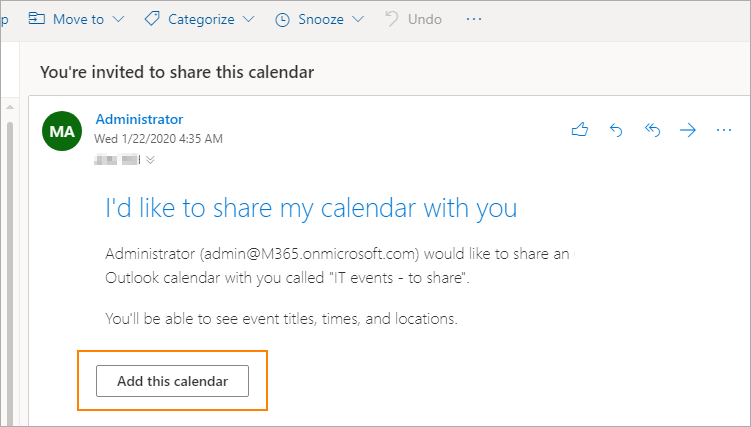Viewport: 751px width, 427px height.
Task: Expand recipient details chevron under the date
Action: click(151, 159)
